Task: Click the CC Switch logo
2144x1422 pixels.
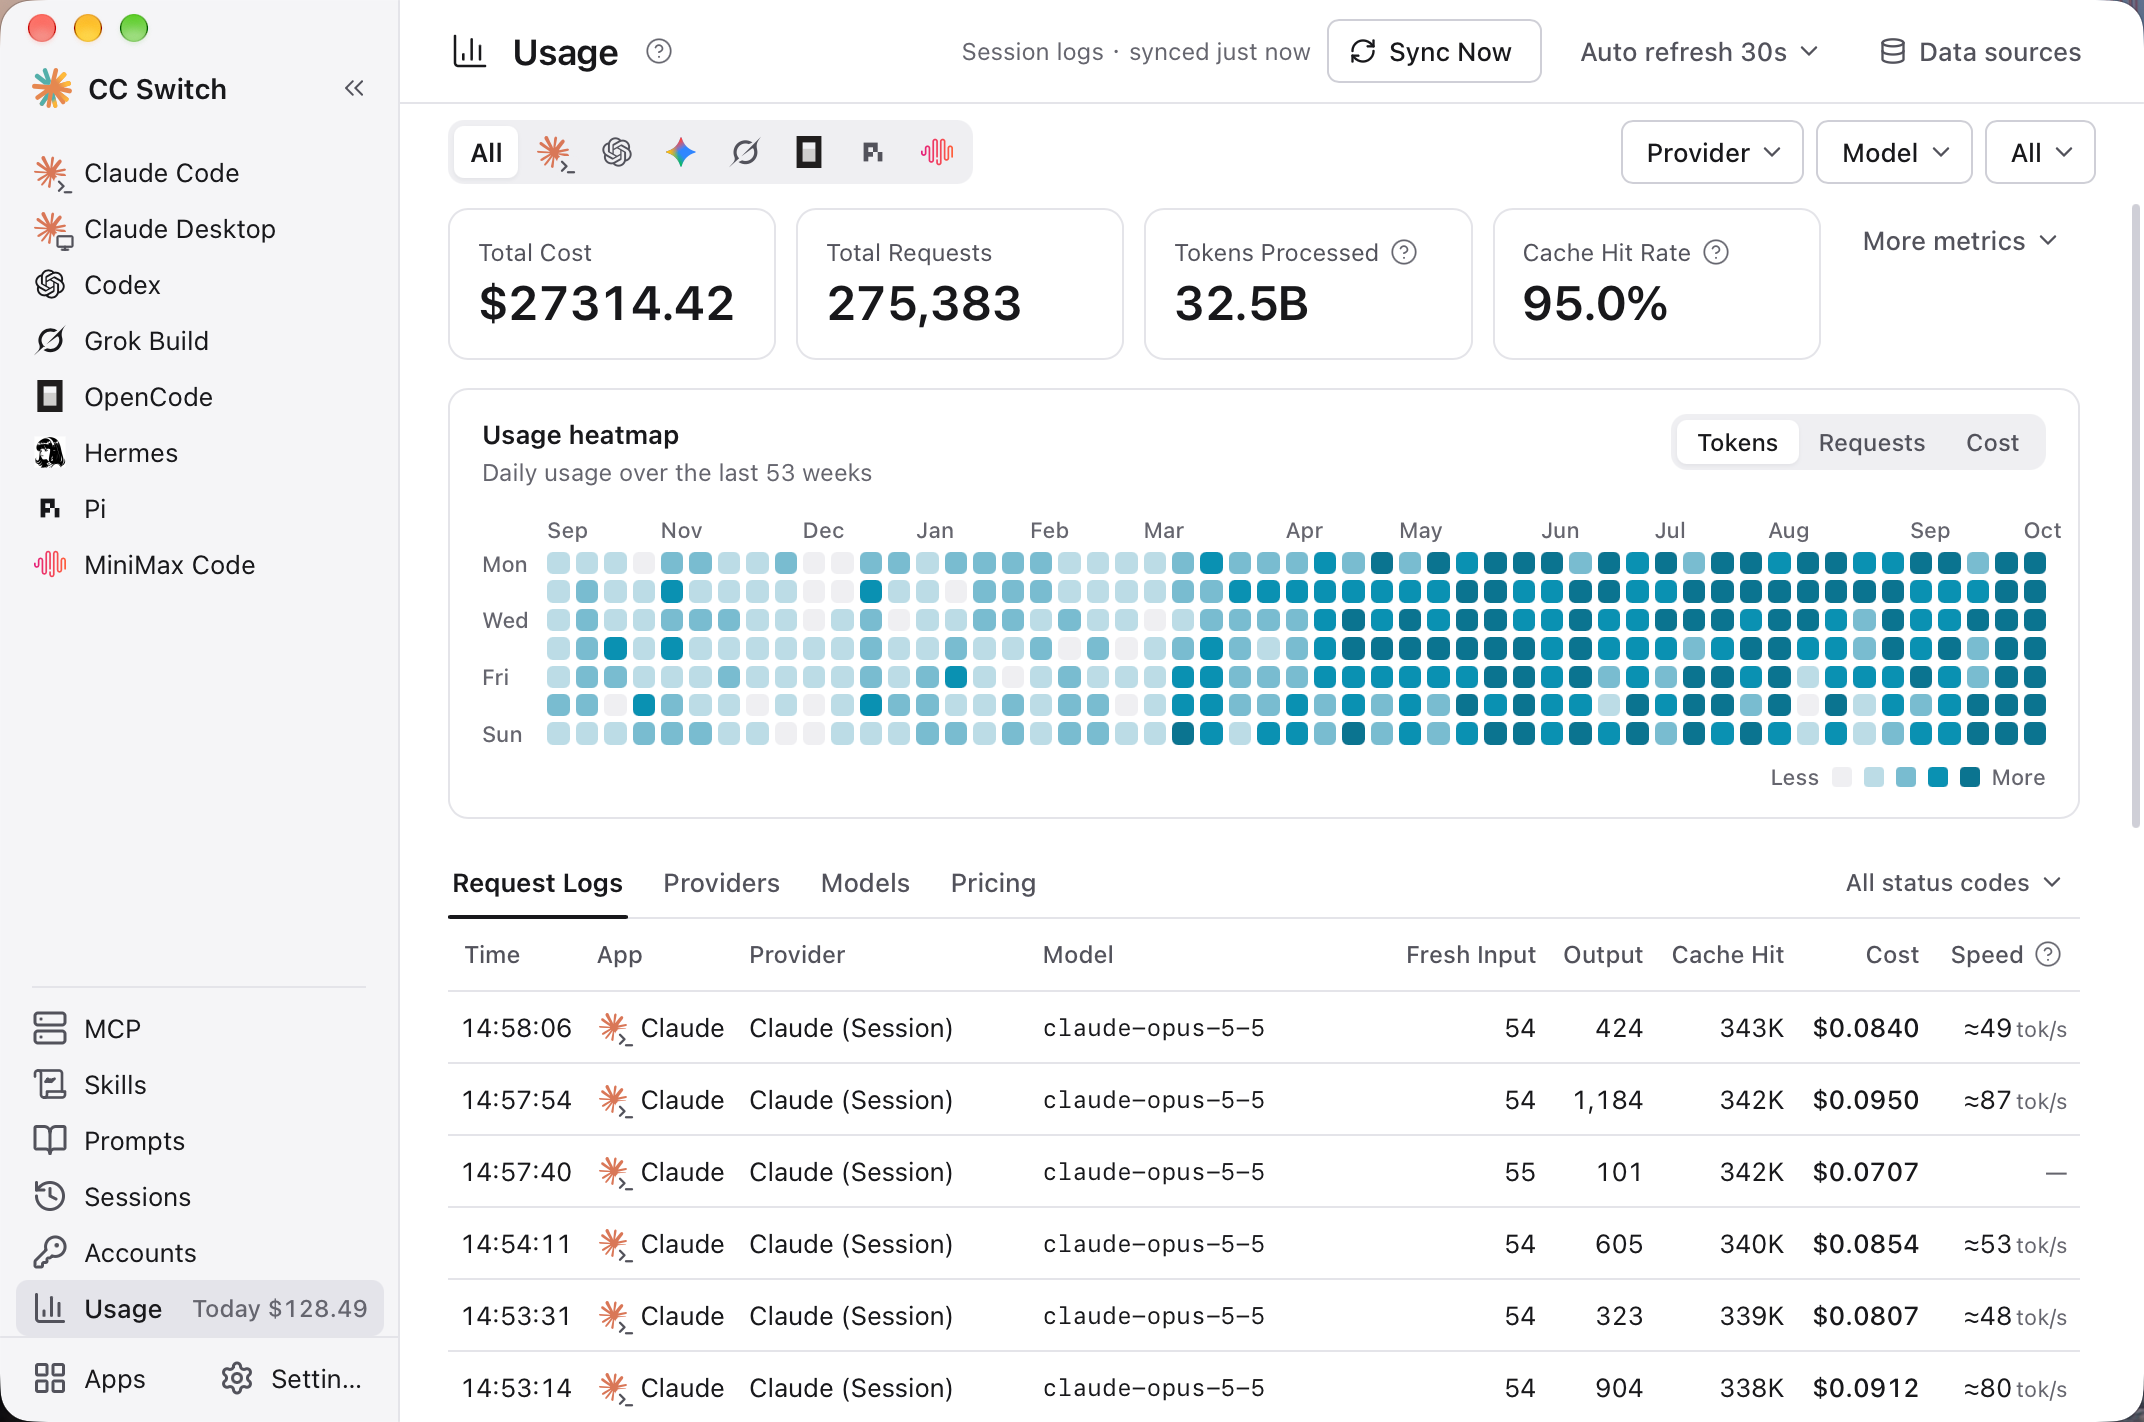Action: (x=52, y=89)
